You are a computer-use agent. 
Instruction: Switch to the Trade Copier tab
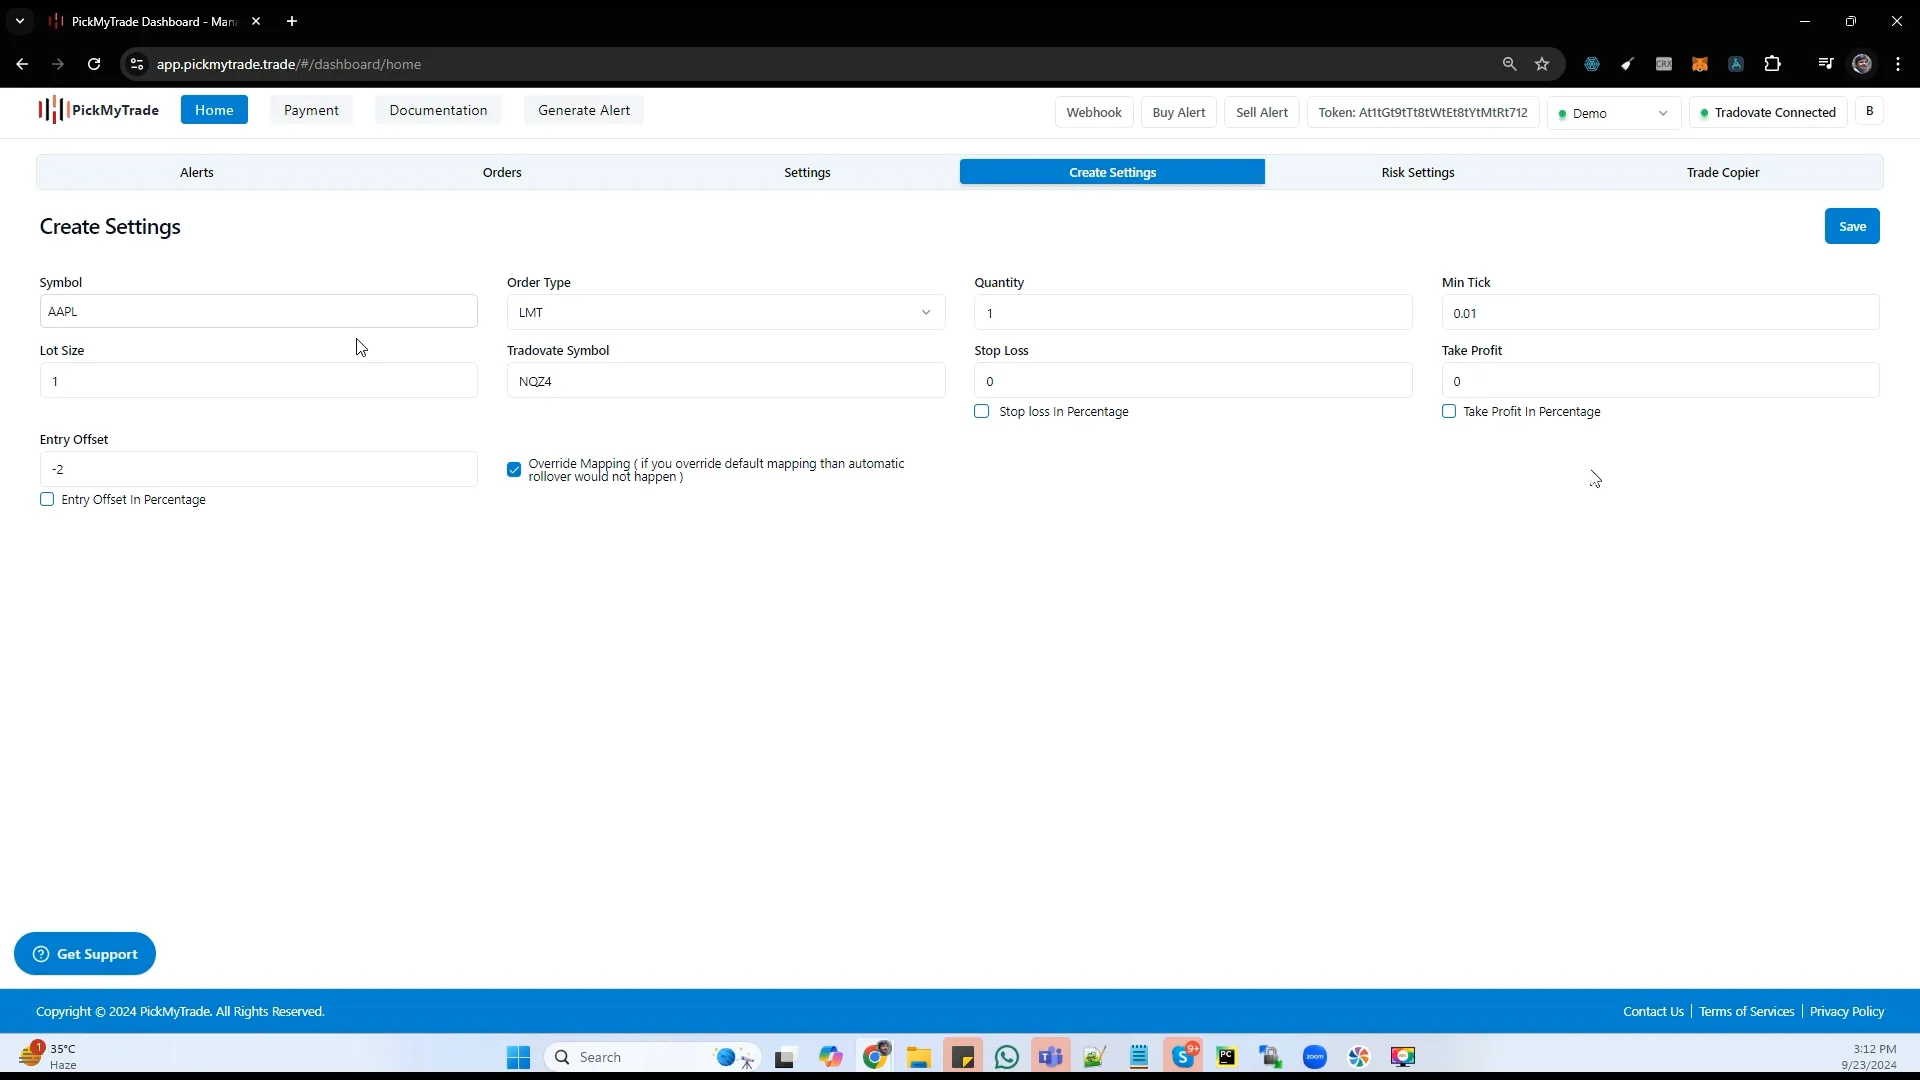tap(1723, 172)
